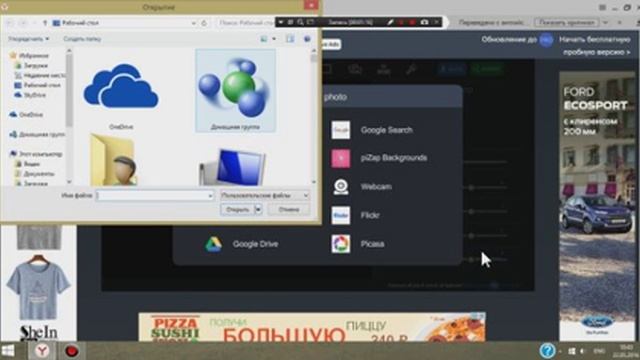Choose piZap Backgrounds photo source

[x=379, y=158]
